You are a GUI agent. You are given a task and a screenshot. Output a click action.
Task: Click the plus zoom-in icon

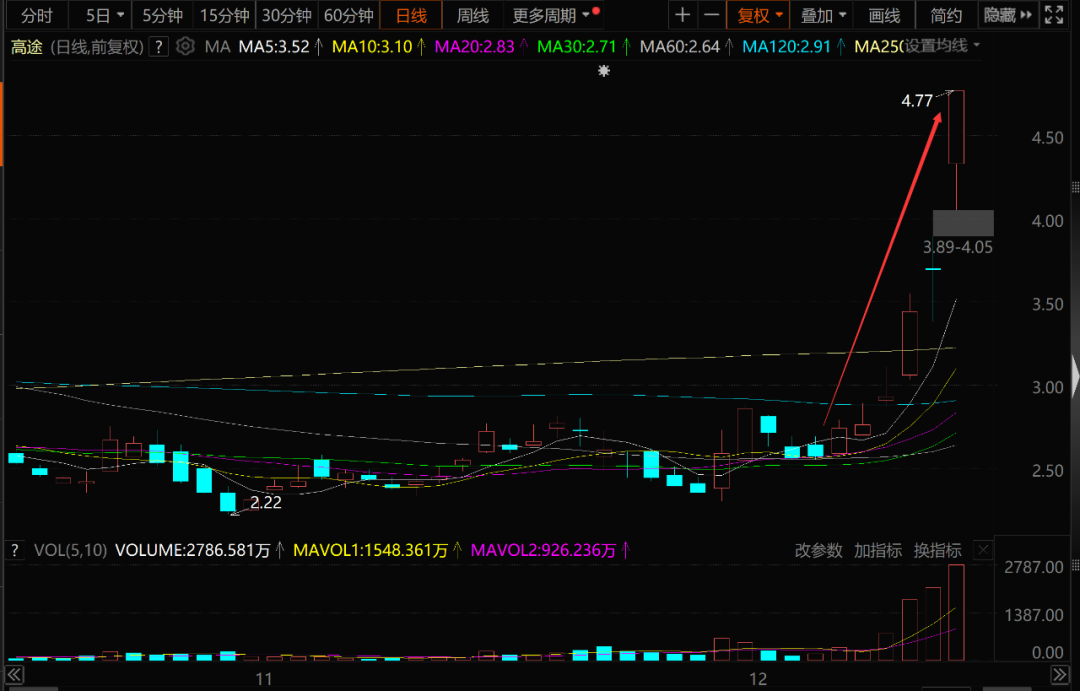(x=683, y=15)
